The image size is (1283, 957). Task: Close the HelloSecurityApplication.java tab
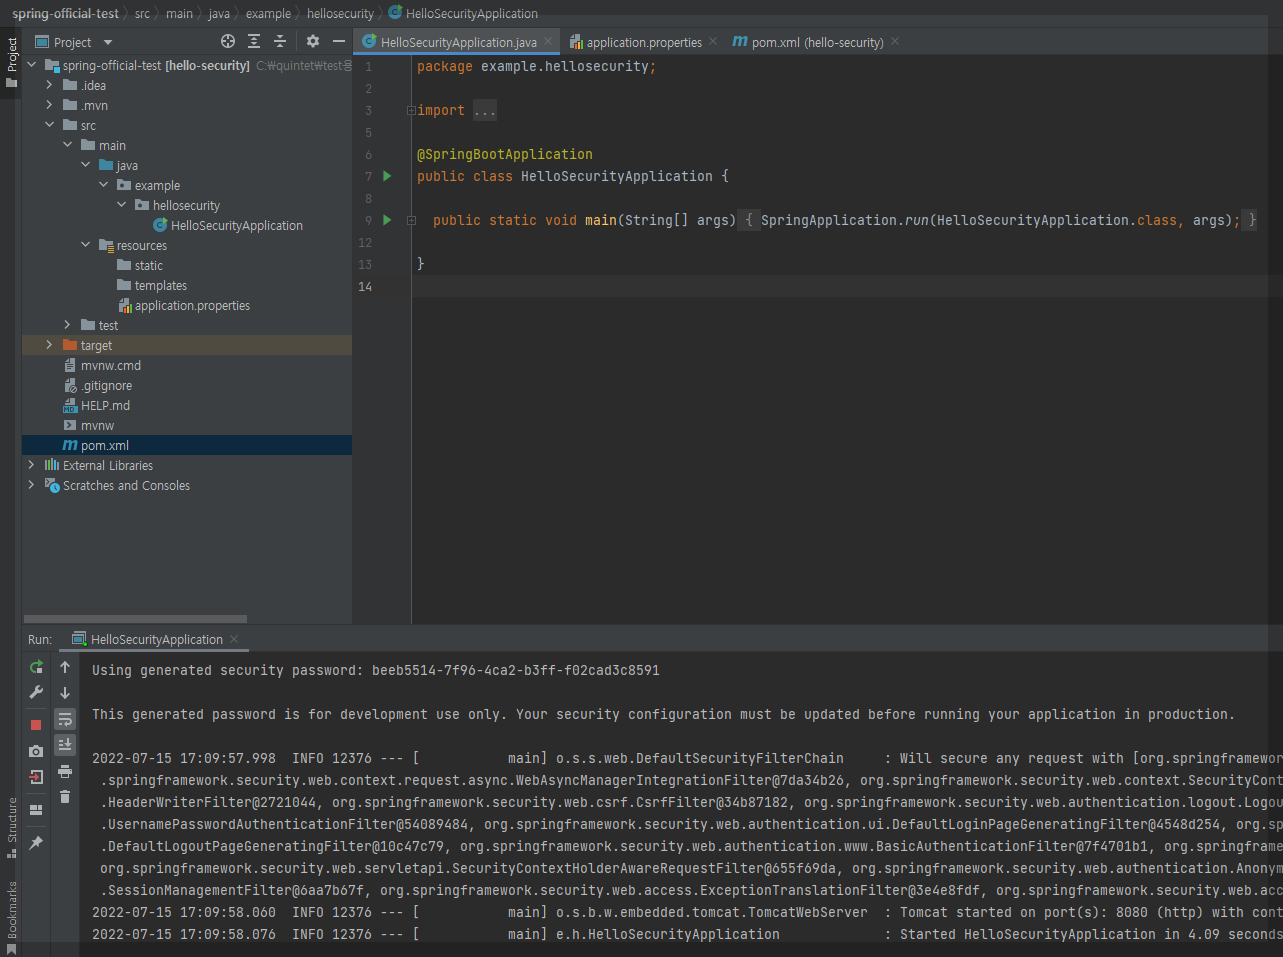pos(548,41)
